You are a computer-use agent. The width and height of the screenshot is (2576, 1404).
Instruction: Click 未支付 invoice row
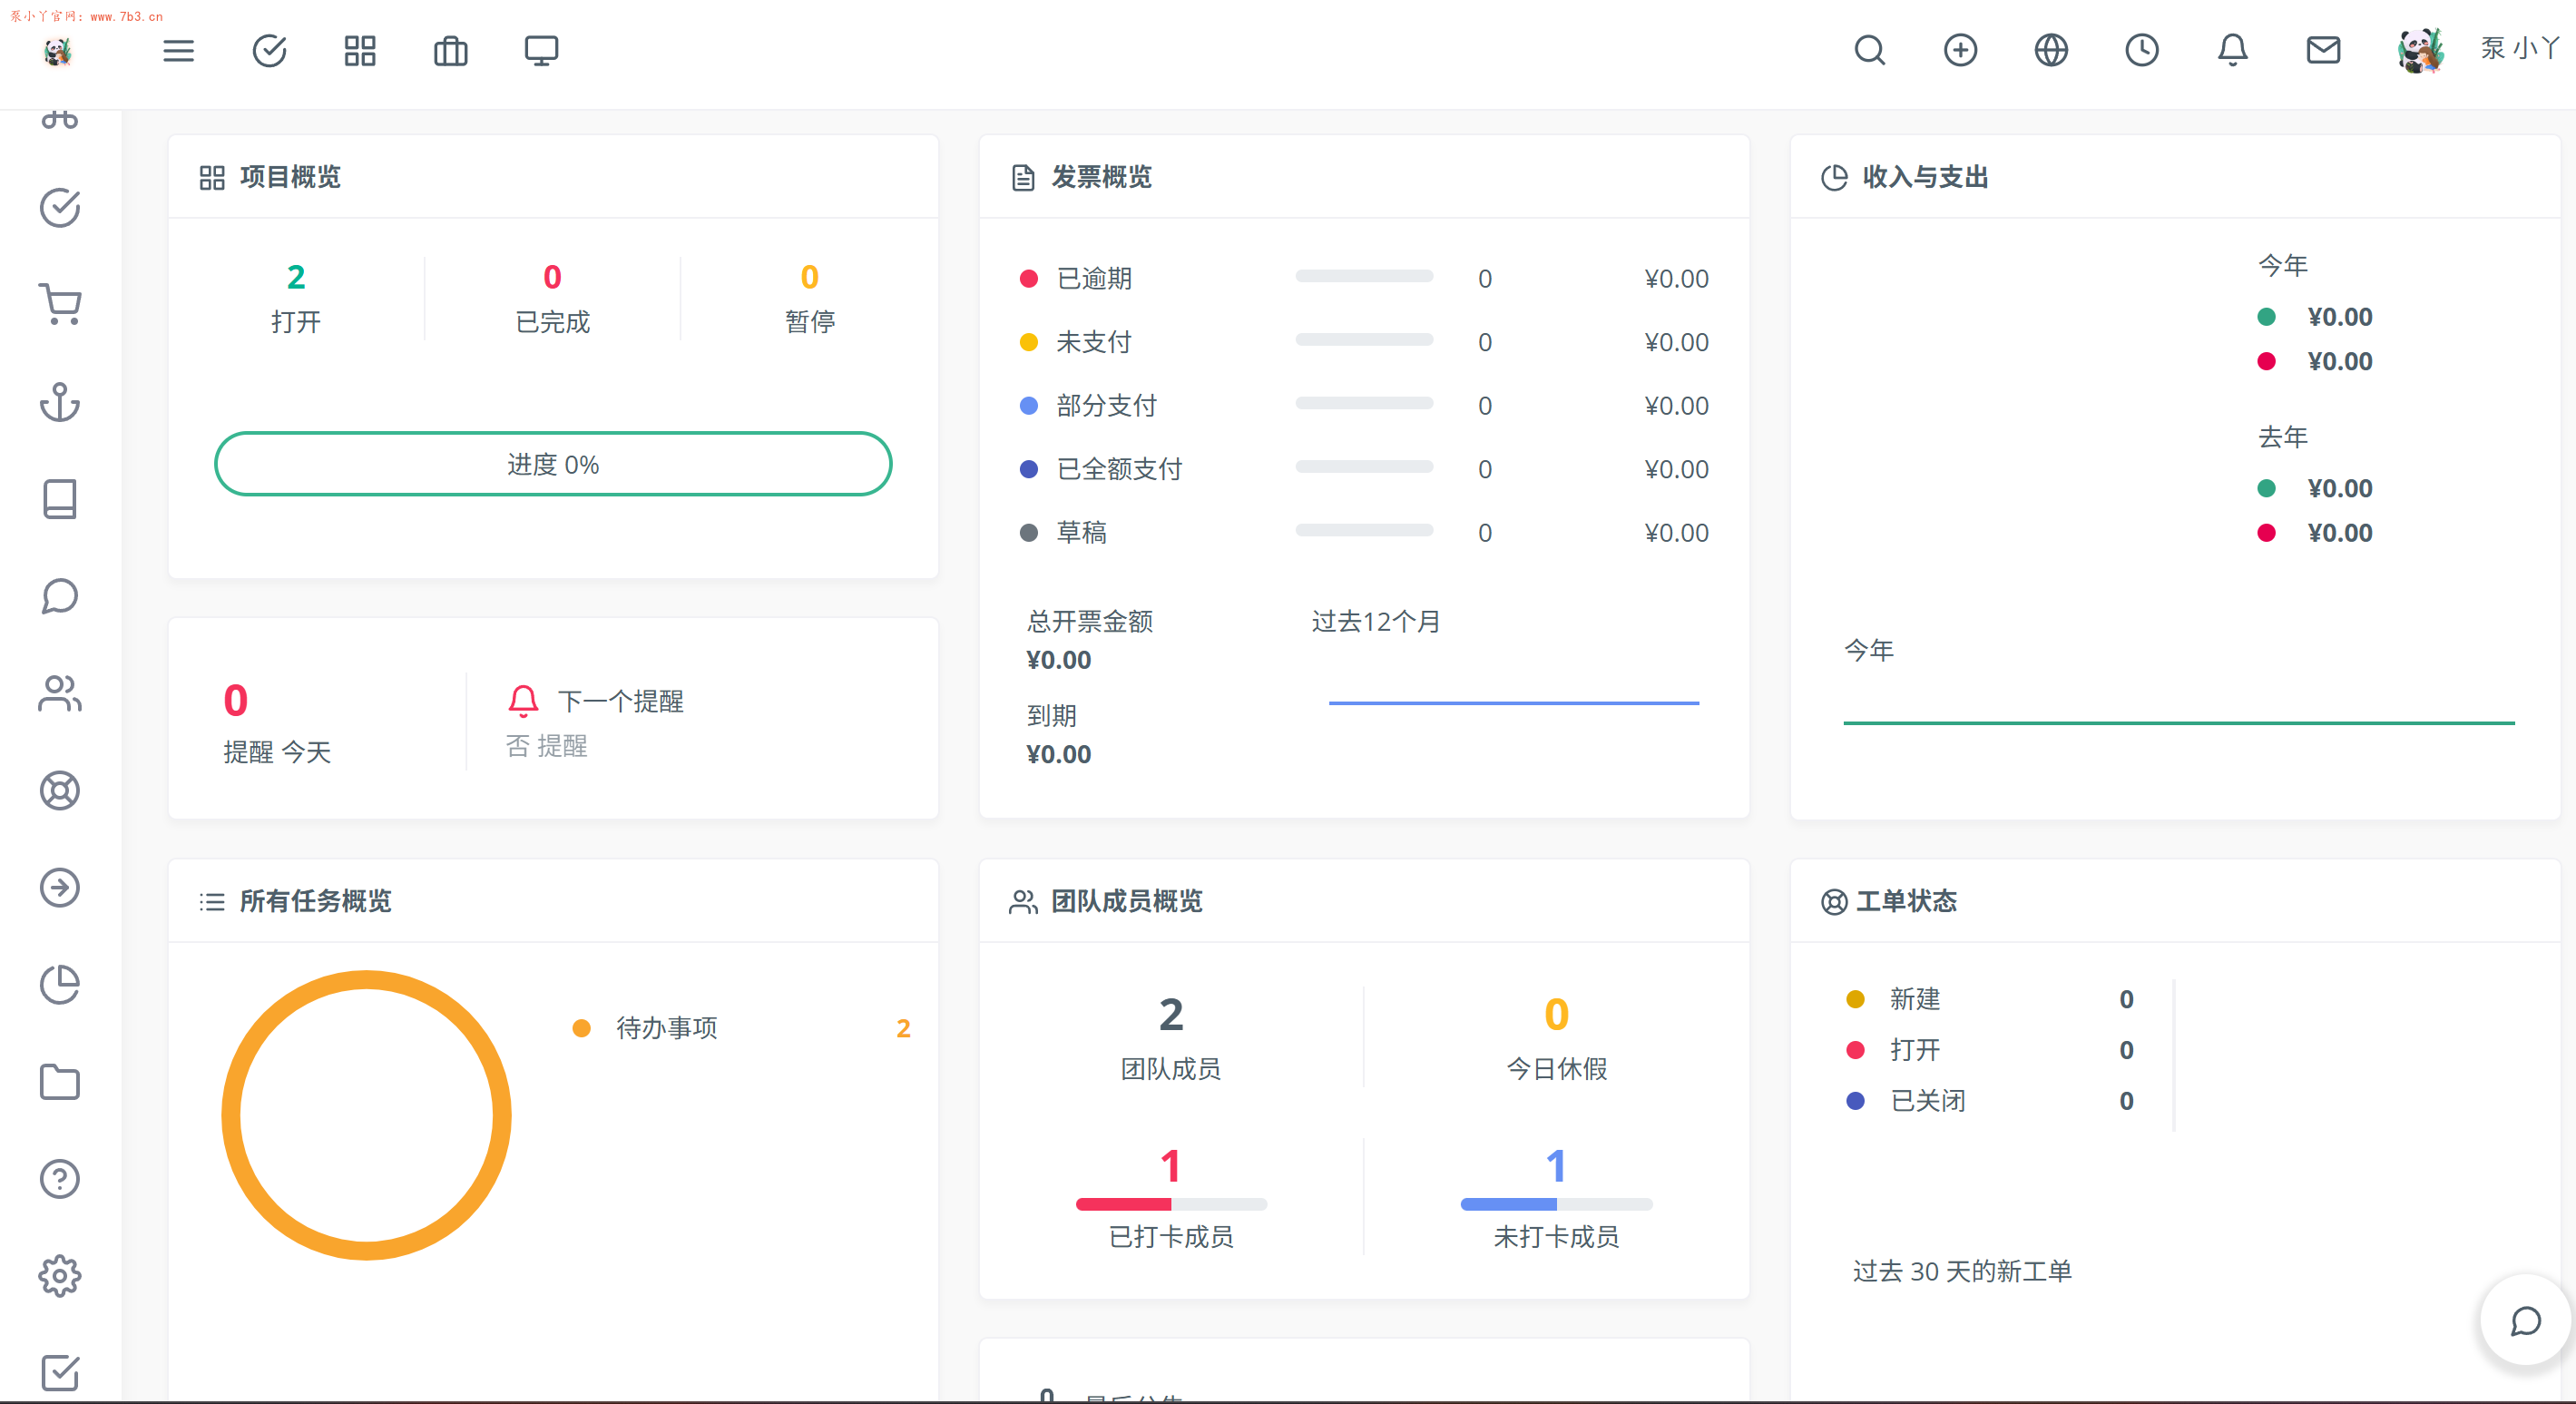click(1363, 342)
